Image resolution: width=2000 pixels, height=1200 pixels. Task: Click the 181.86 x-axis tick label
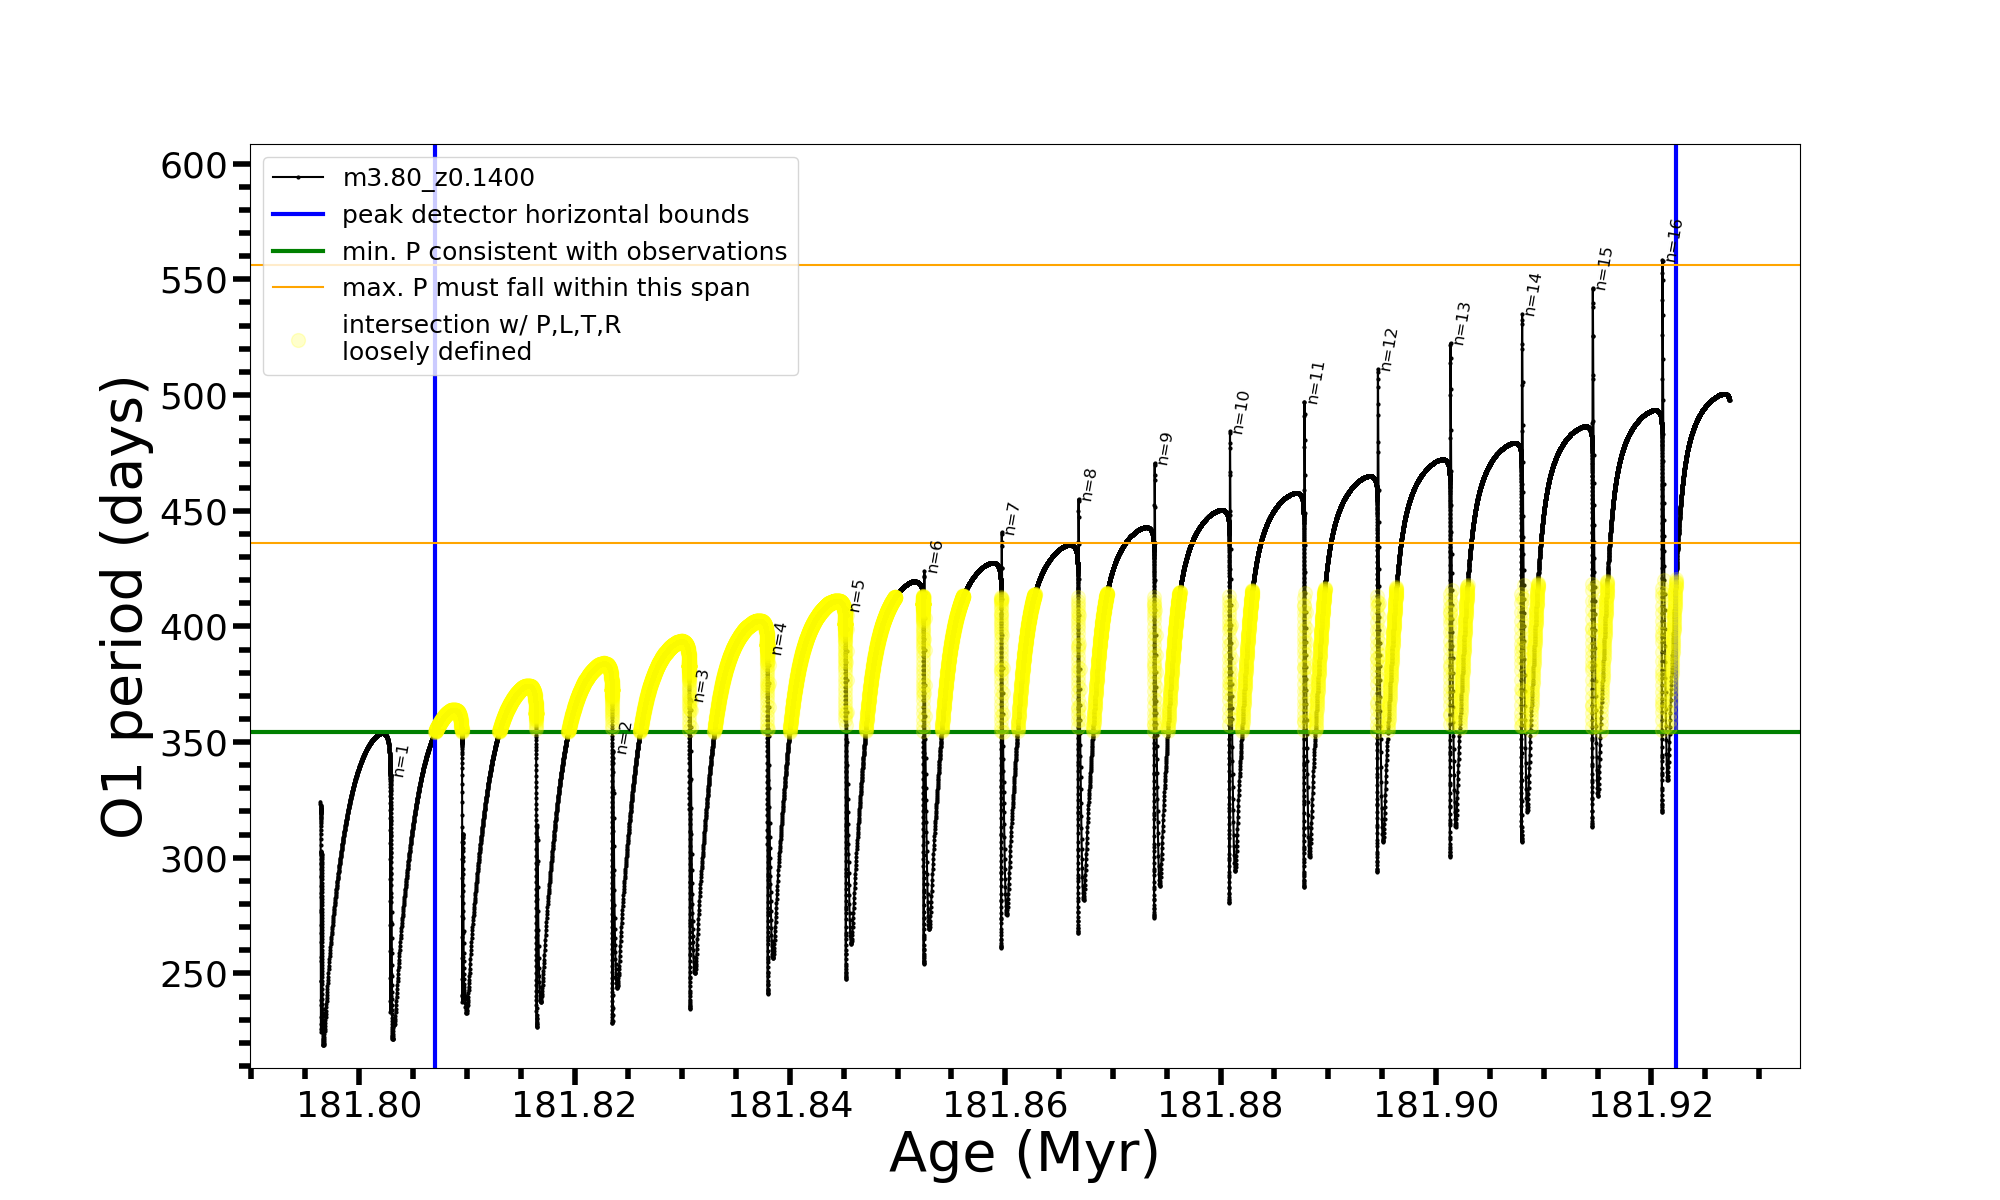pyautogui.click(x=1005, y=1106)
